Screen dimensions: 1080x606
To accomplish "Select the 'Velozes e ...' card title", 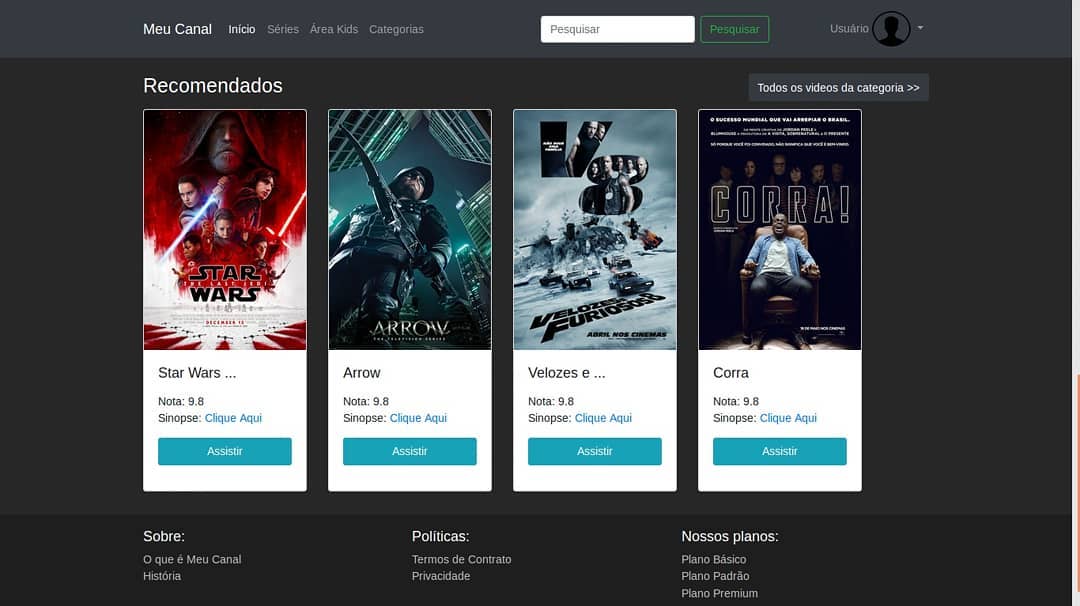I will [x=566, y=373].
